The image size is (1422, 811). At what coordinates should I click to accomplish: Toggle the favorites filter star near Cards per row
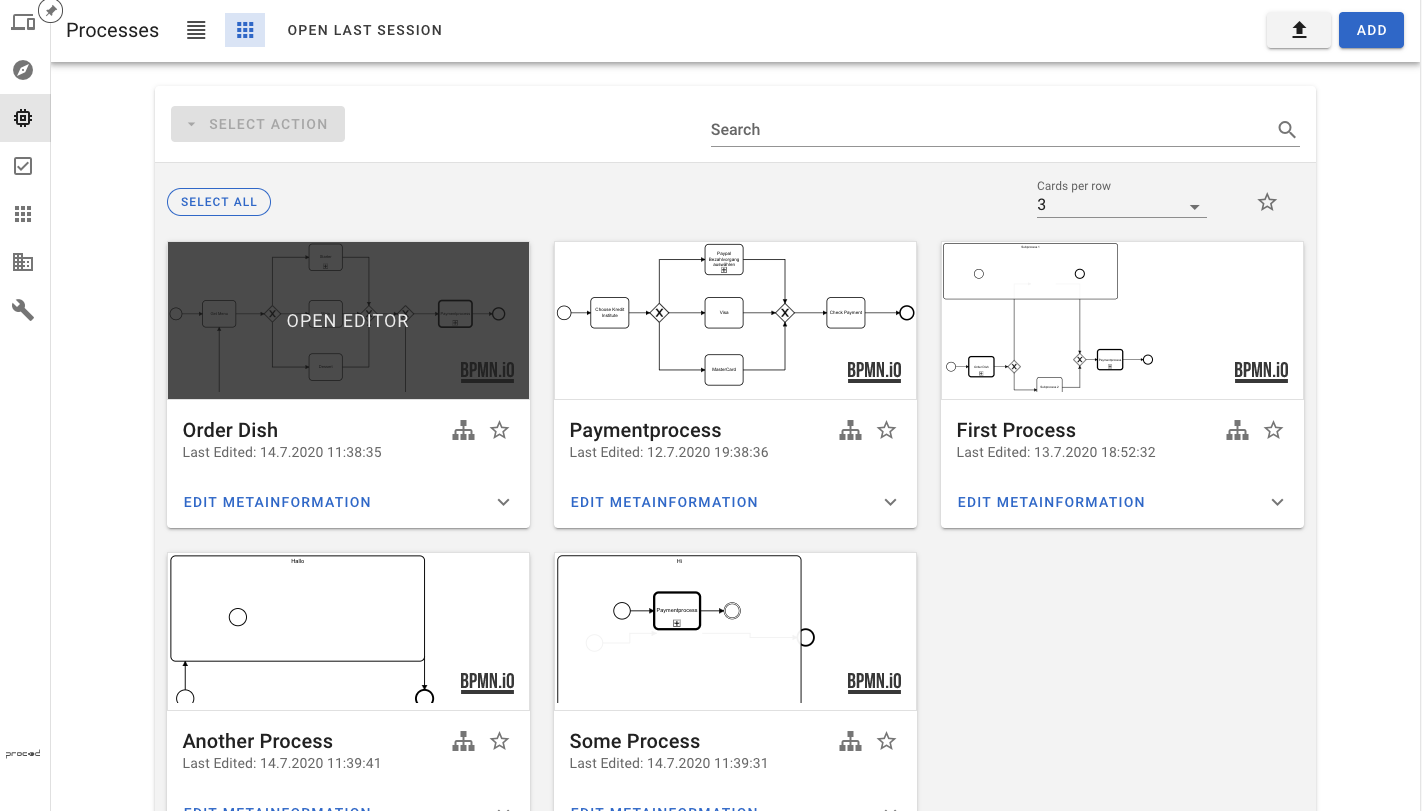1267,203
